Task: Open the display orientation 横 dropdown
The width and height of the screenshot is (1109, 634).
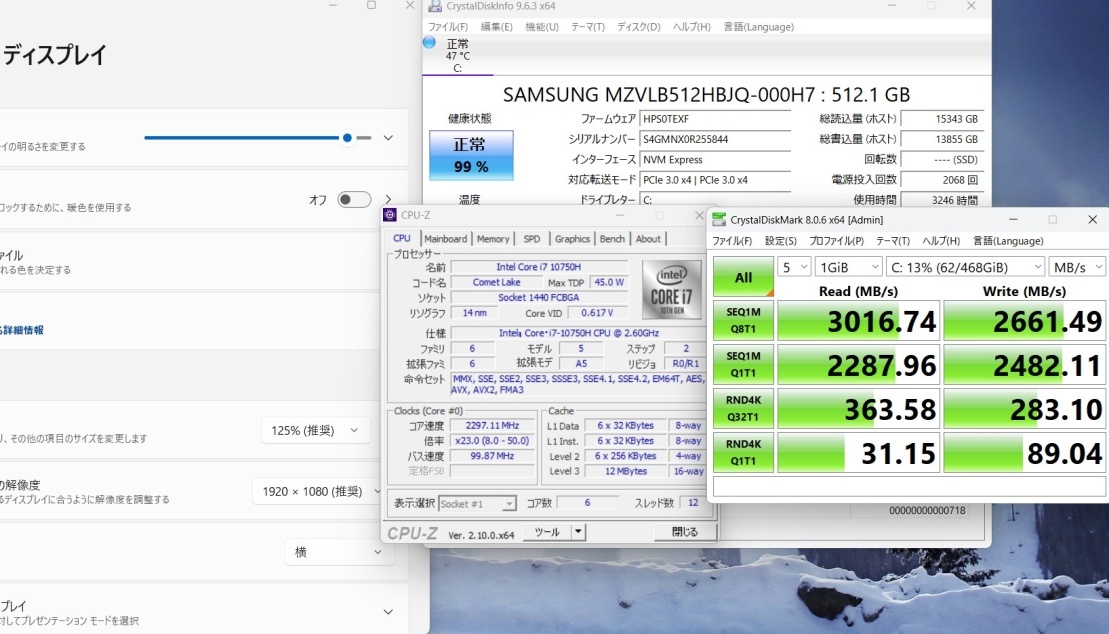Action: click(x=337, y=552)
